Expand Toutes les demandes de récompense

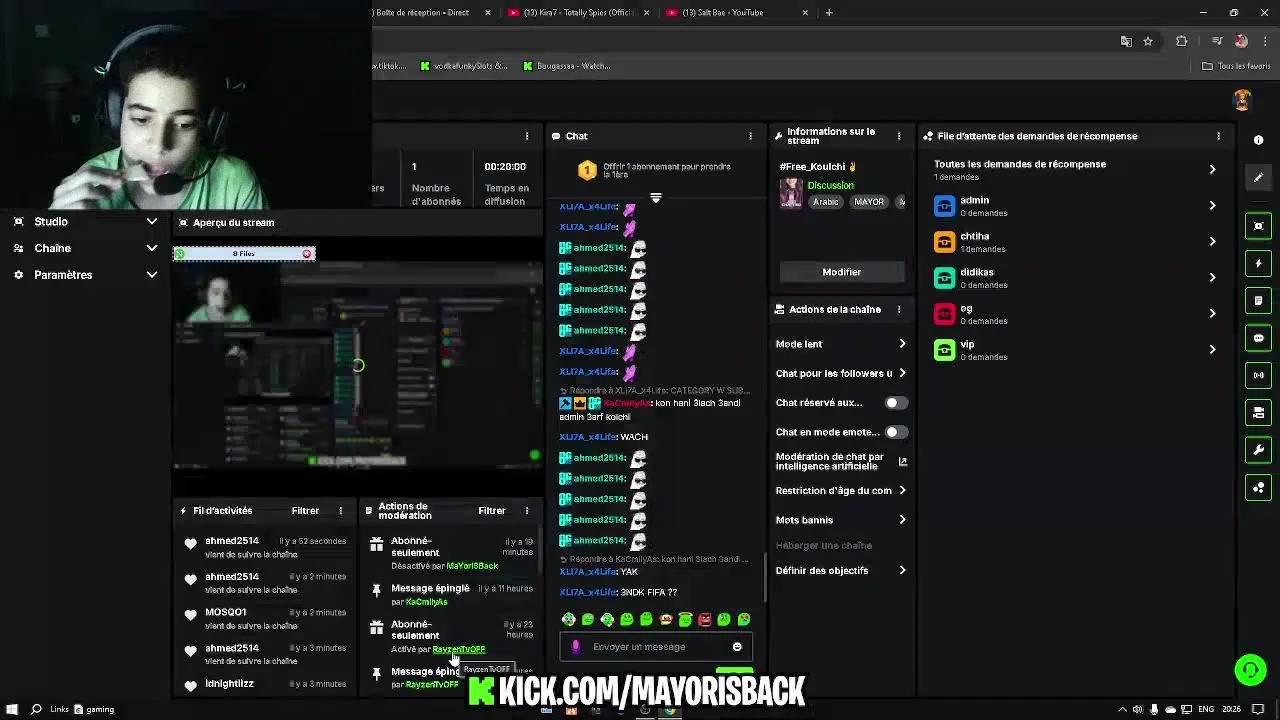(1075, 170)
